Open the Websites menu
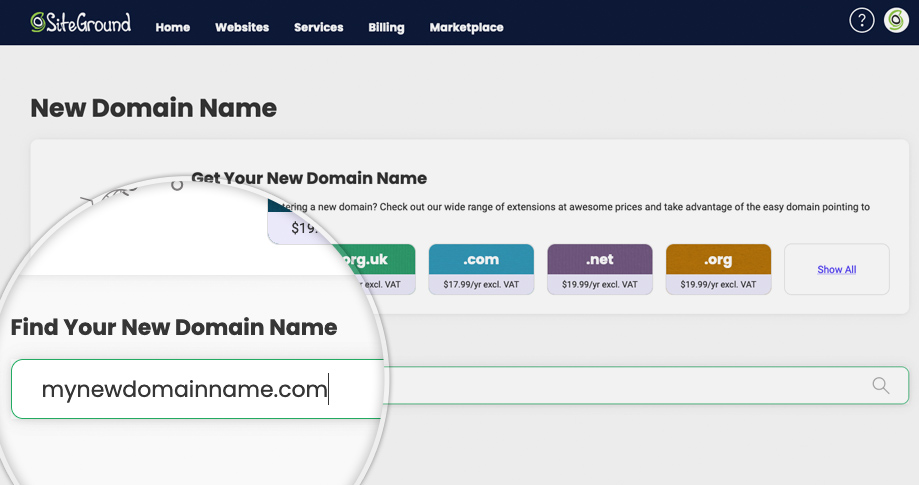The image size is (919, 485). pyautogui.click(x=241, y=27)
